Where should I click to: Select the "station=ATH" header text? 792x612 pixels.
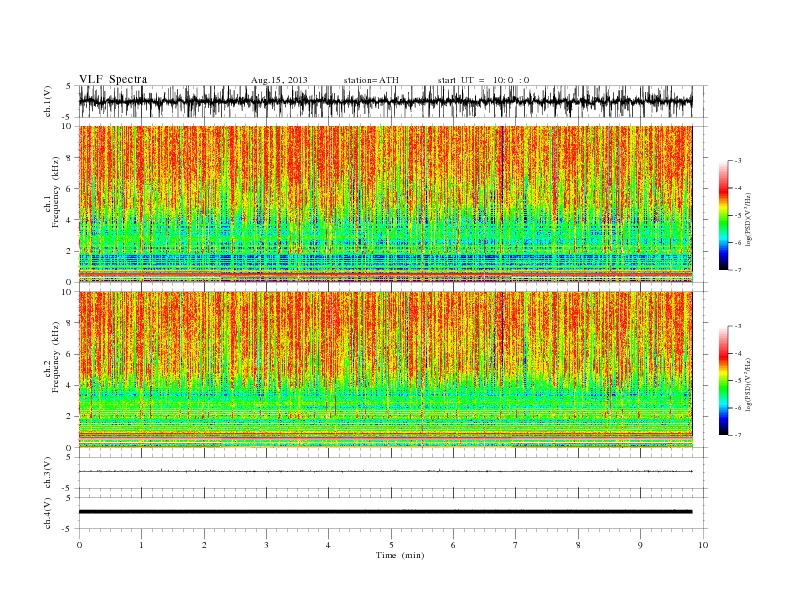(x=371, y=80)
